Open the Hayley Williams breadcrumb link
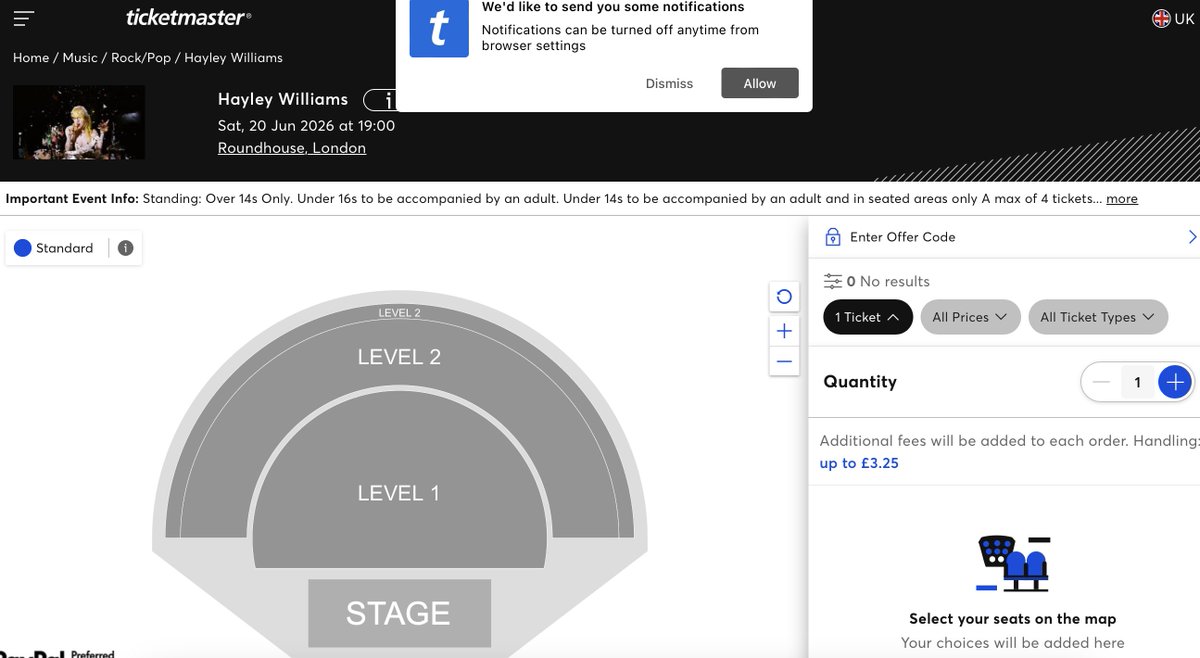 click(x=233, y=58)
